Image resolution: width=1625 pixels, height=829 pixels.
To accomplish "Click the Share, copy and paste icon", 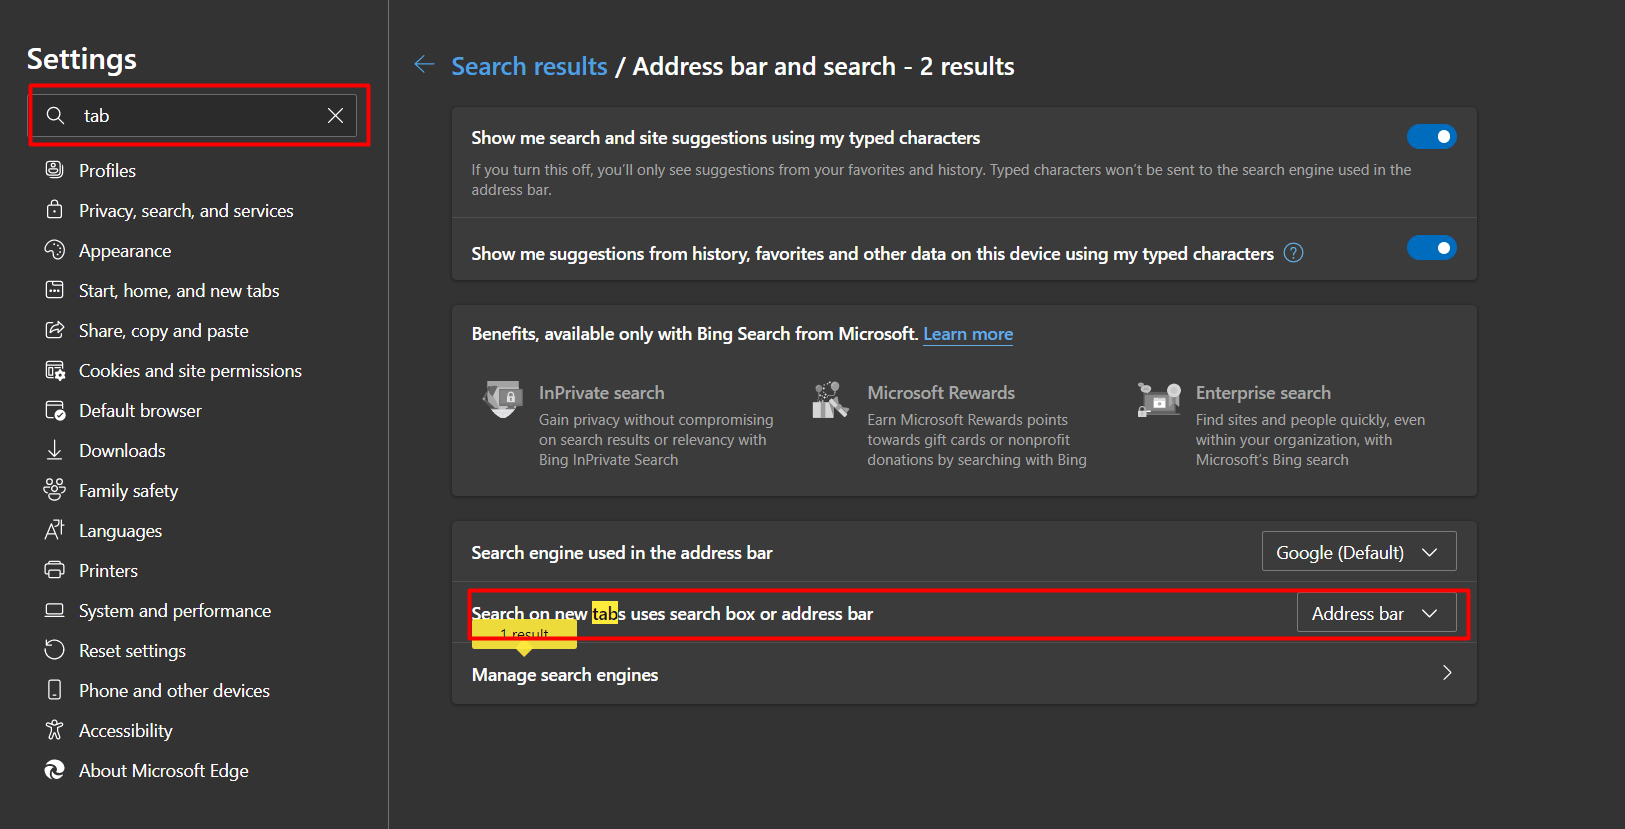I will [55, 330].
